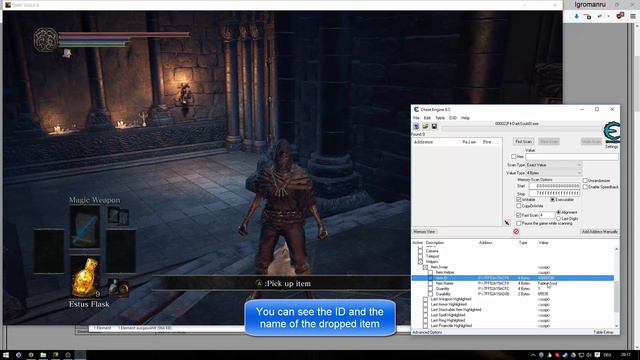Image resolution: width=640 pixels, height=360 pixels.
Task: Activate the Quantity row checkbox
Action: pyautogui.click(x=430, y=289)
